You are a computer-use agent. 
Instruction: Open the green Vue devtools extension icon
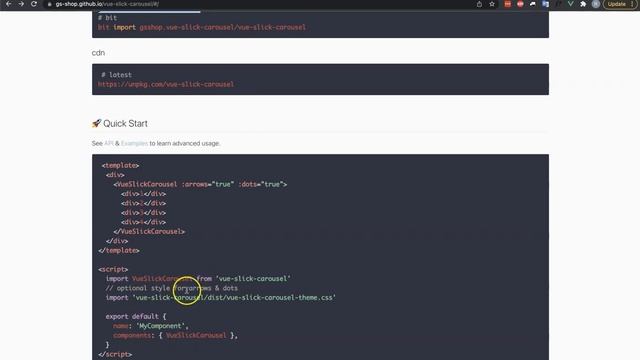571,4
